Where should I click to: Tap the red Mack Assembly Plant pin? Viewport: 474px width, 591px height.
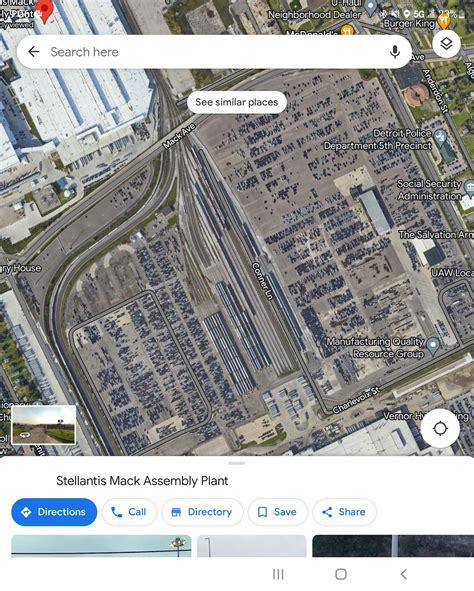point(46,11)
